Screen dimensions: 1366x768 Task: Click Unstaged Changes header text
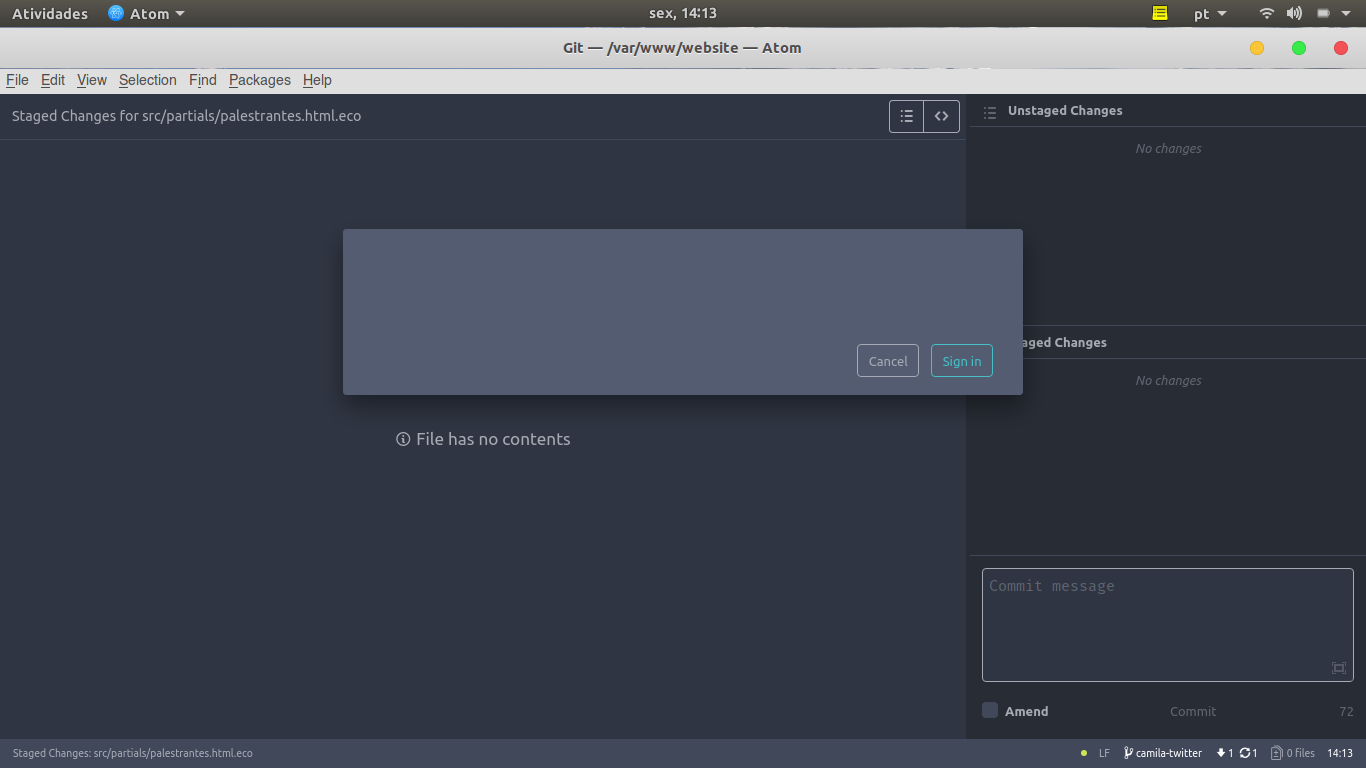click(x=1065, y=111)
